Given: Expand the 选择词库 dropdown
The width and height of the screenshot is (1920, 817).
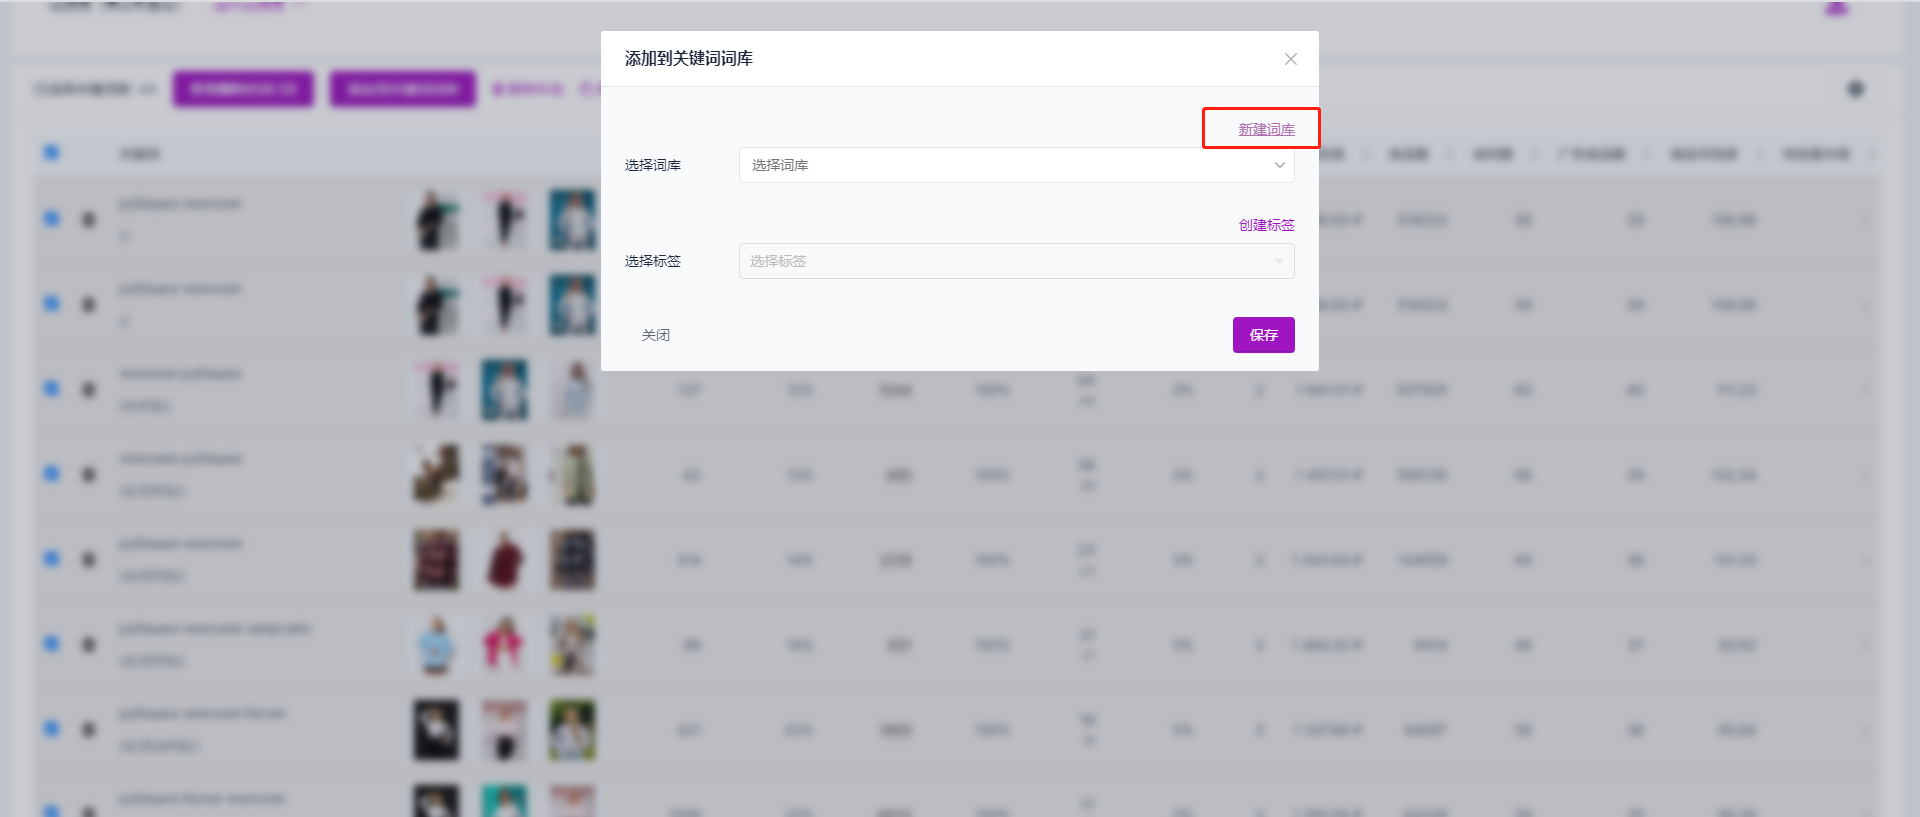Looking at the screenshot, I should (1016, 165).
